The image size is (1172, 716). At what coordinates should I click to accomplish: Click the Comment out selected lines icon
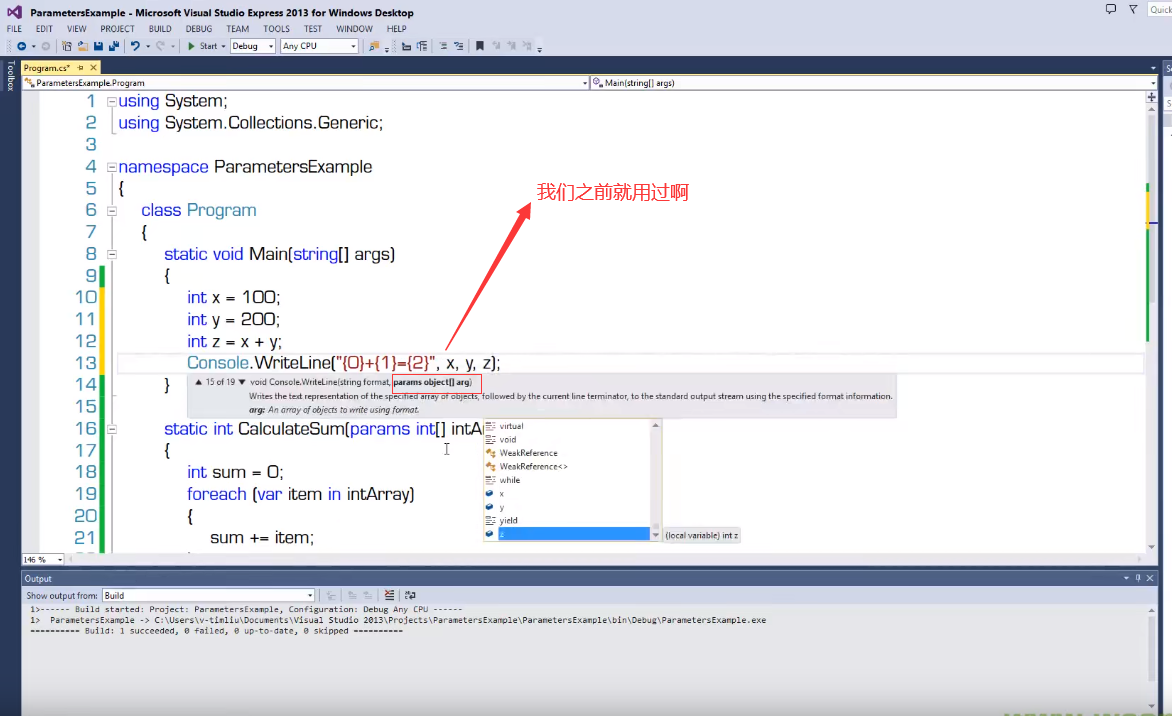pyautogui.click(x=443, y=46)
